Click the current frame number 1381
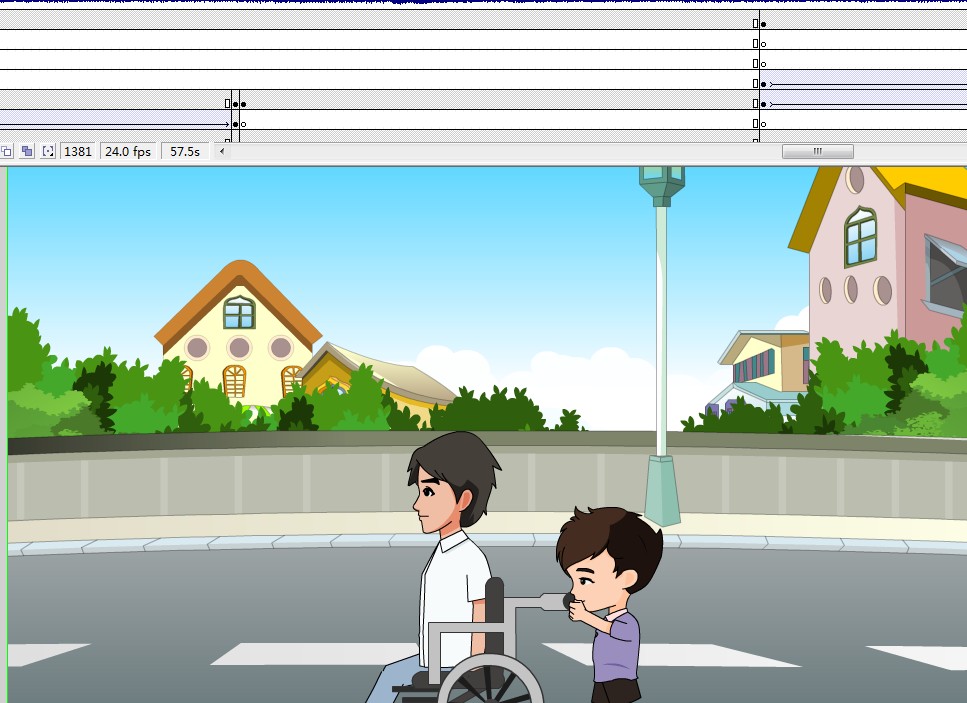967x703 pixels. [77, 151]
